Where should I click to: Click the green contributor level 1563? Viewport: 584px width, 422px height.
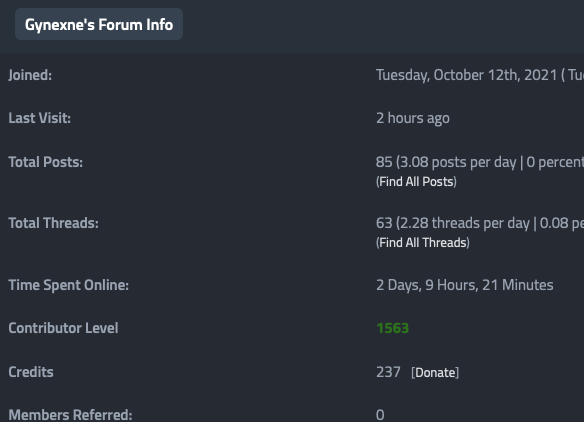pos(392,328)
